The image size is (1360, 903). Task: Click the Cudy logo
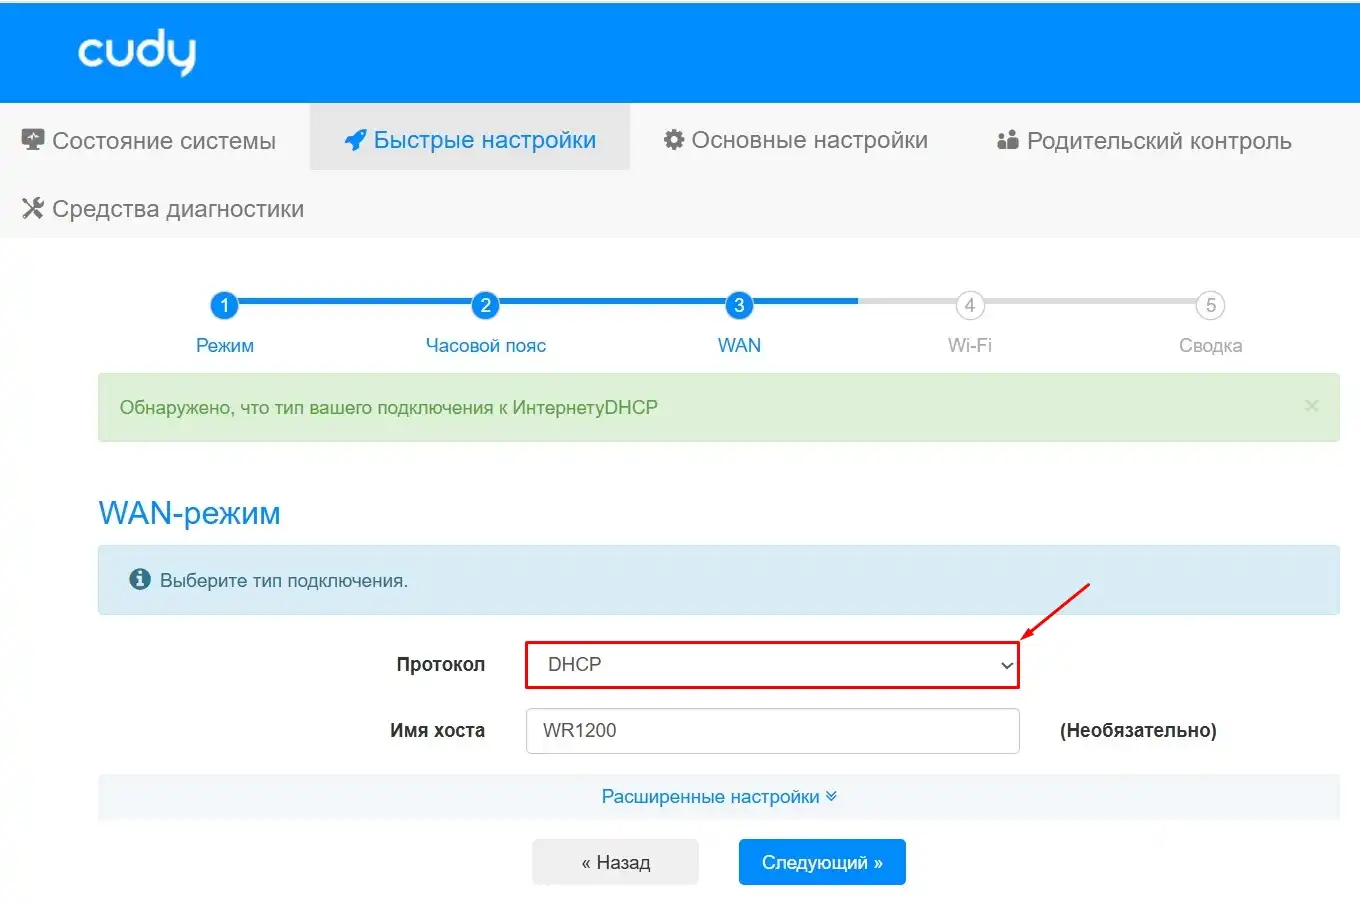[137, 53]
